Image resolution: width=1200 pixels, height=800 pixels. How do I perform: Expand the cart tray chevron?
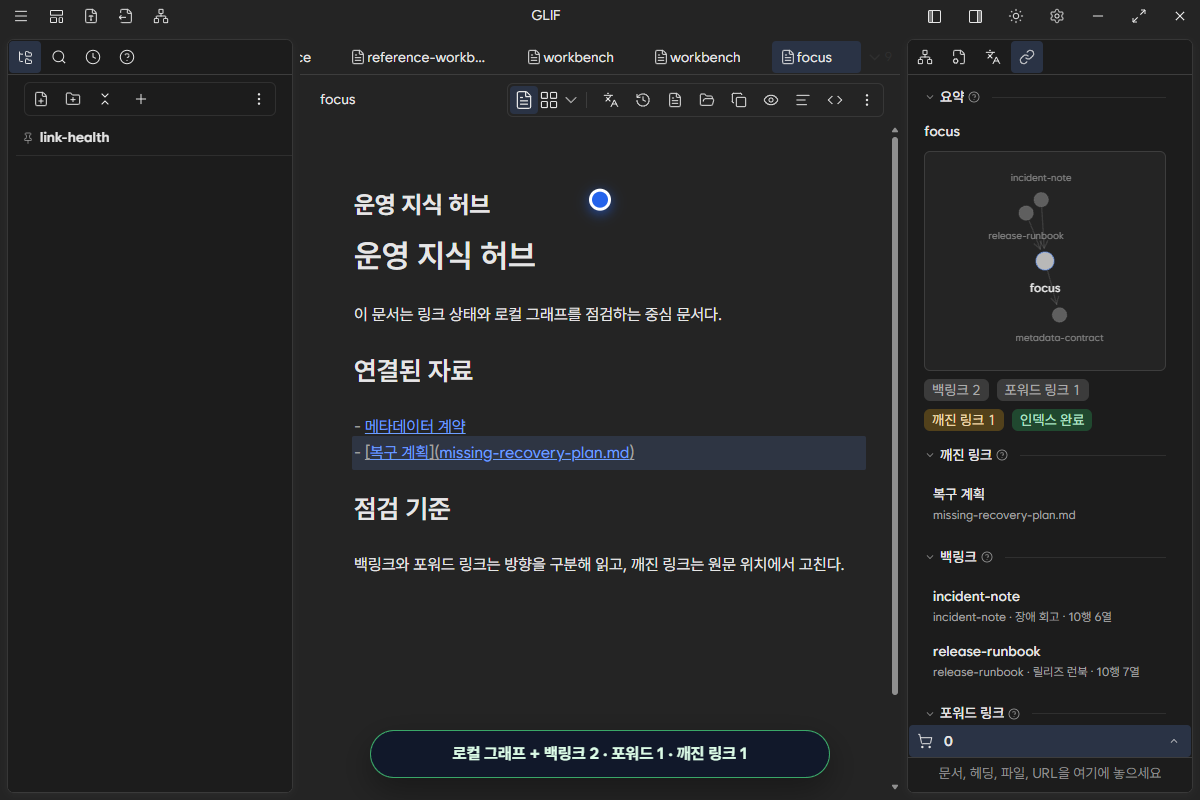tap(1173, 741)
